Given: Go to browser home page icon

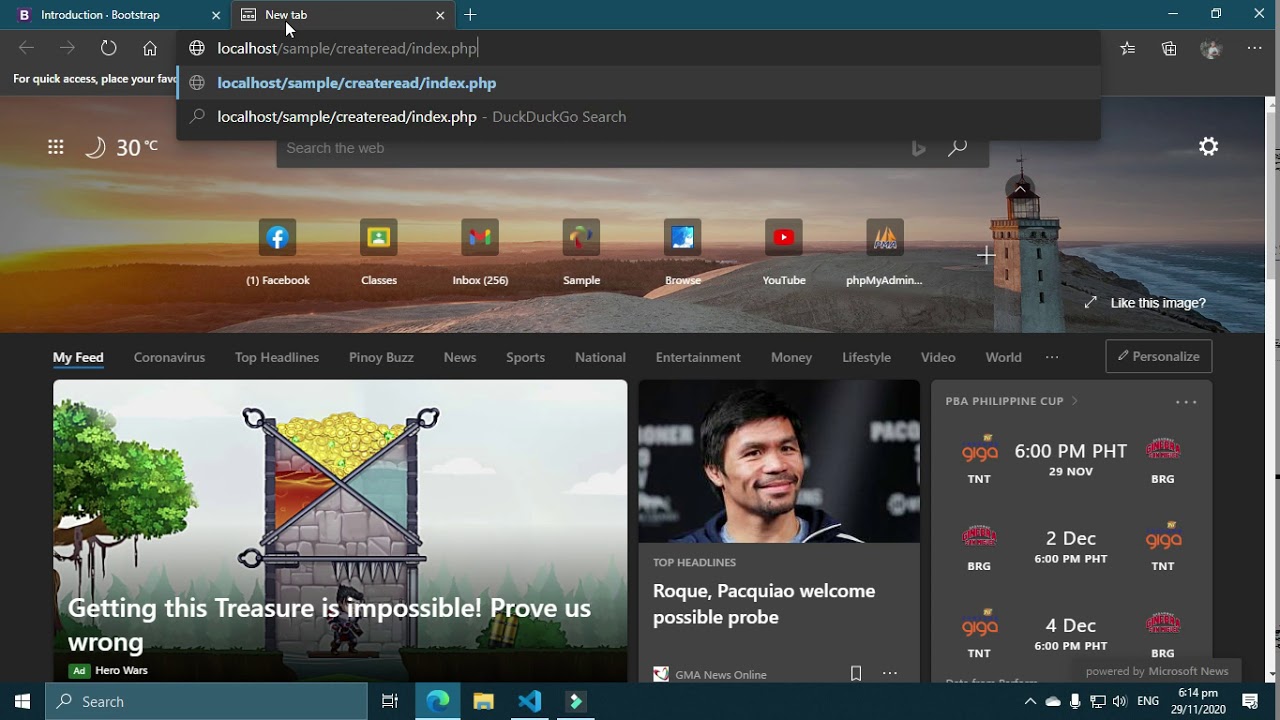Looking at the screenshot, I should [x=150, y=48].
